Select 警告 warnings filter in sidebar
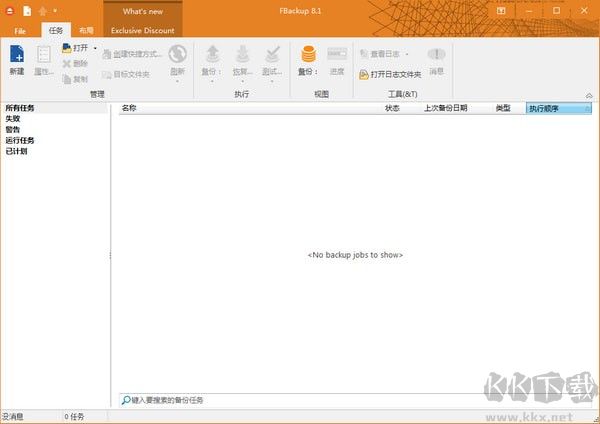The image size is (600, 424). pyautogui.click(x=13, y=130)
